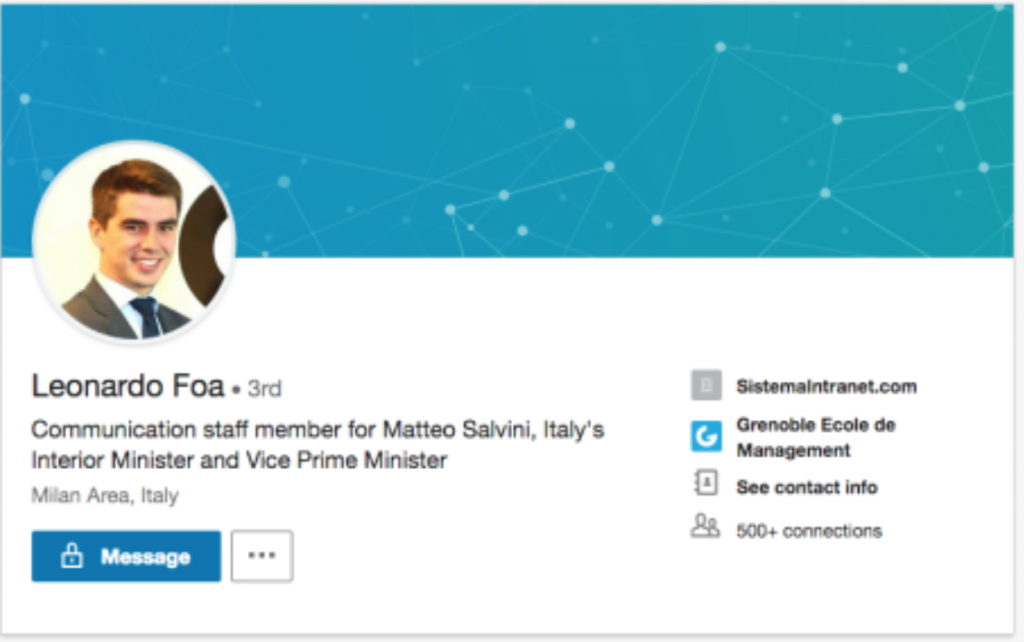Image resolution: width=1024 pixels, height=642 pixels.
Task: Click the contact info address book icon
Action: coord(706,486)
